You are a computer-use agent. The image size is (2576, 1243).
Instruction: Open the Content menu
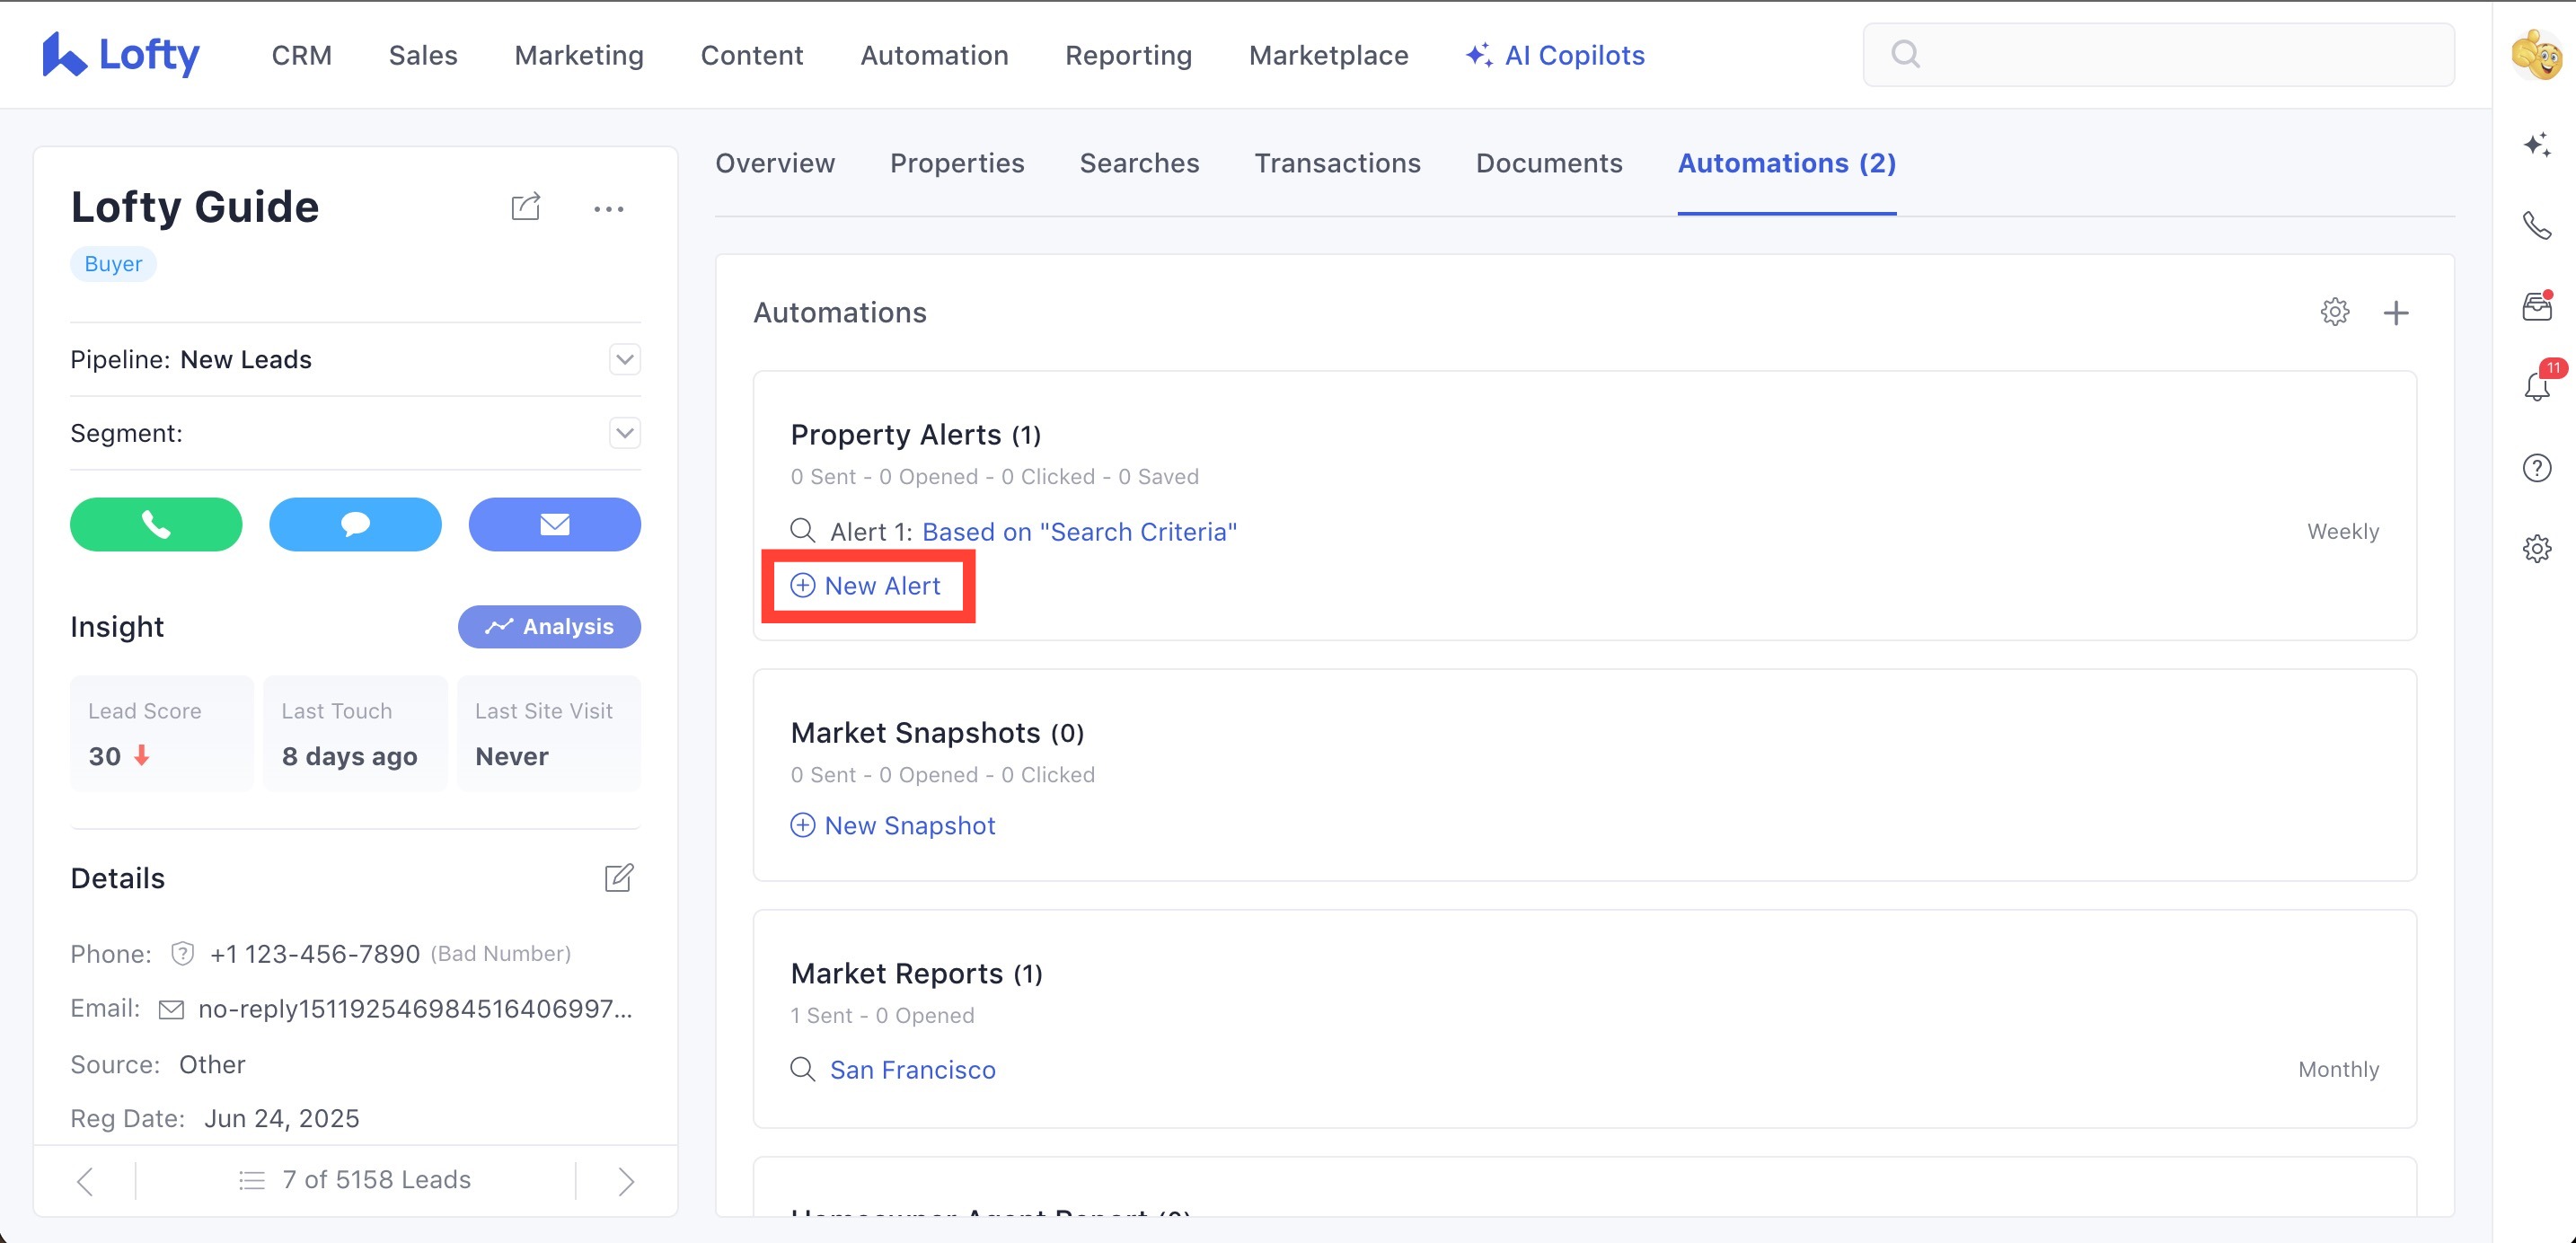(752, 55)
